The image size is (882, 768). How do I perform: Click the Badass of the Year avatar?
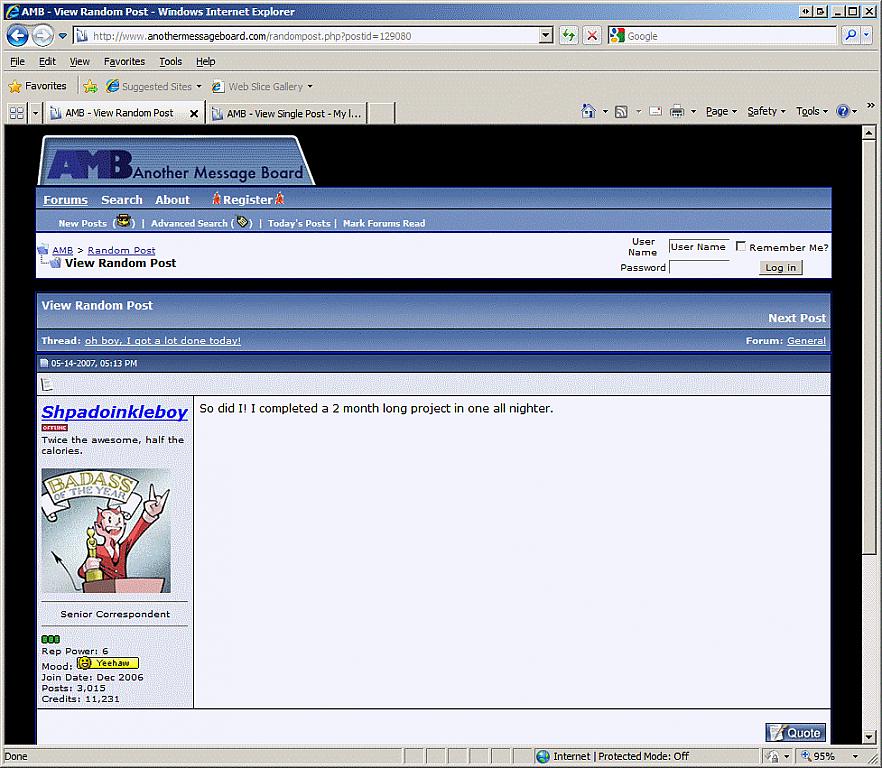click(106, 531)
